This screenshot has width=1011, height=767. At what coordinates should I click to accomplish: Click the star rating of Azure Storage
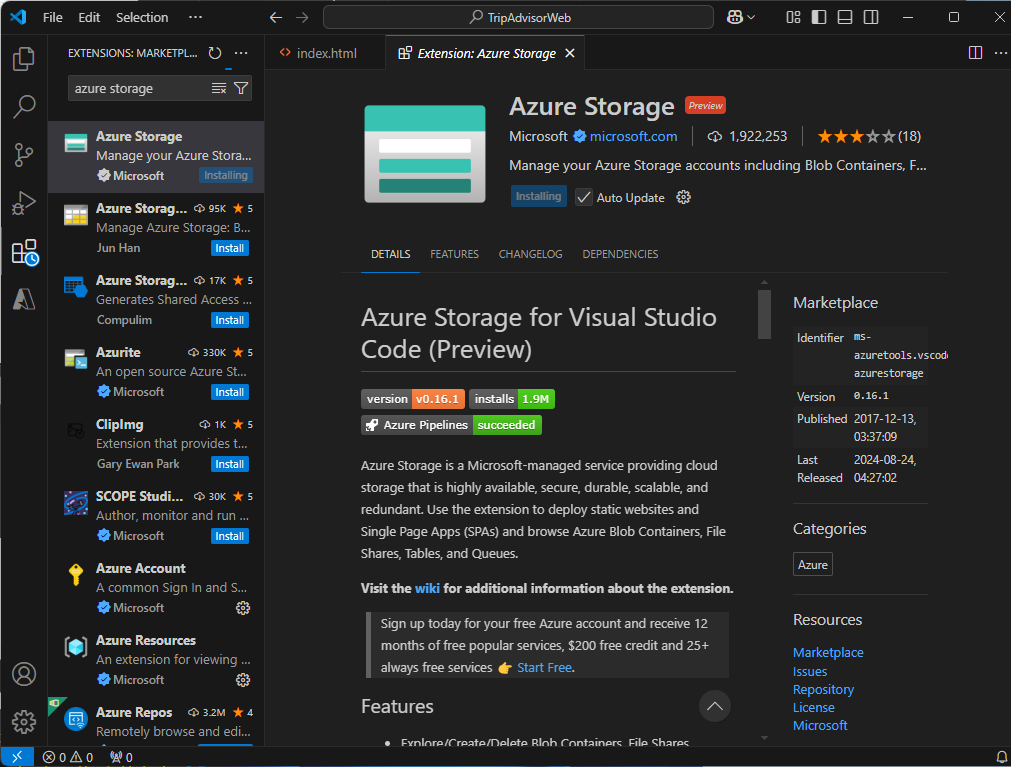coord(869,136)
